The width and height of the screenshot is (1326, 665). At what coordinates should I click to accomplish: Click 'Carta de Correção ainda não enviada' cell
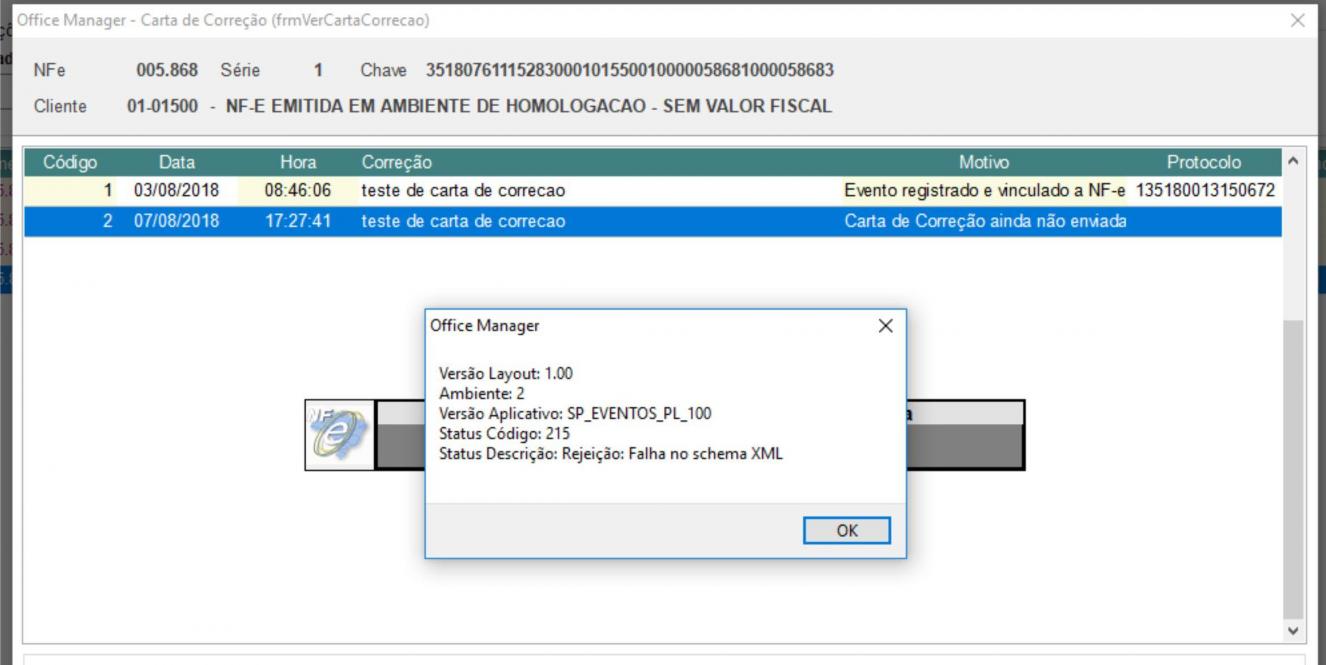pos(985,221)
